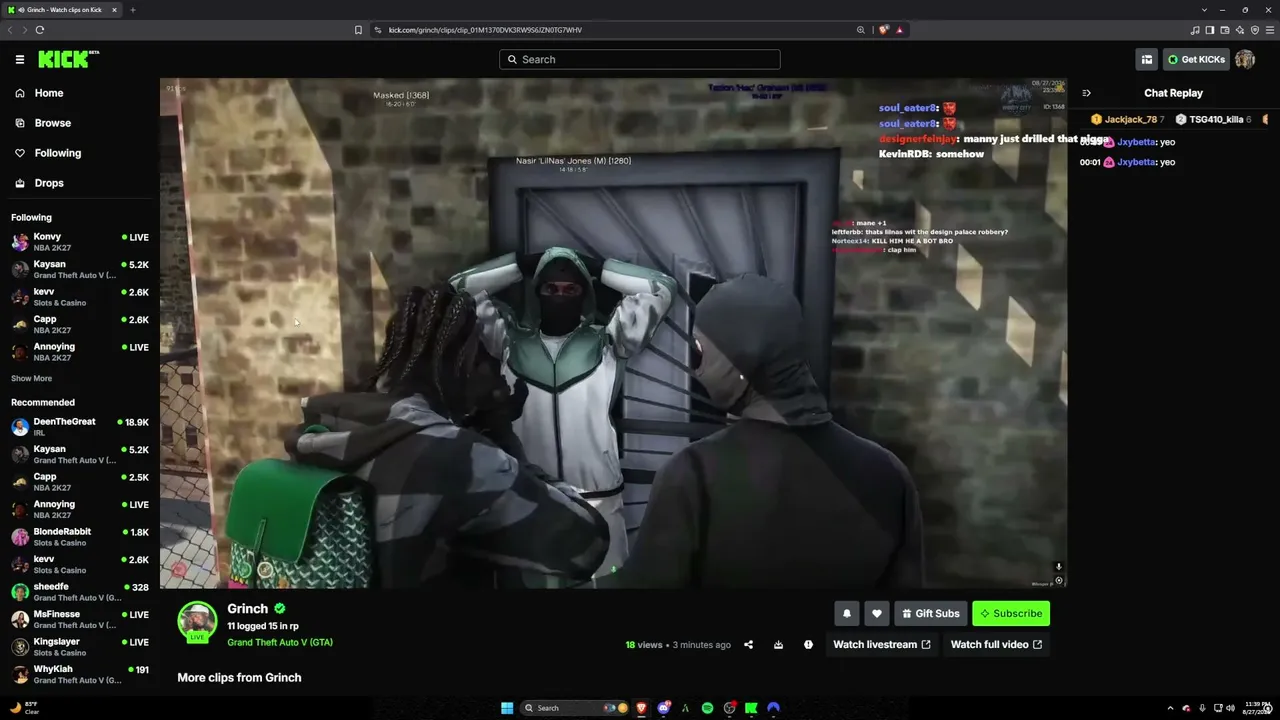This screenshot has width=1280, height=720.
Task: Subscribe to Grinch's channel
Action: pyautogui.click(x=1011, y=613)
